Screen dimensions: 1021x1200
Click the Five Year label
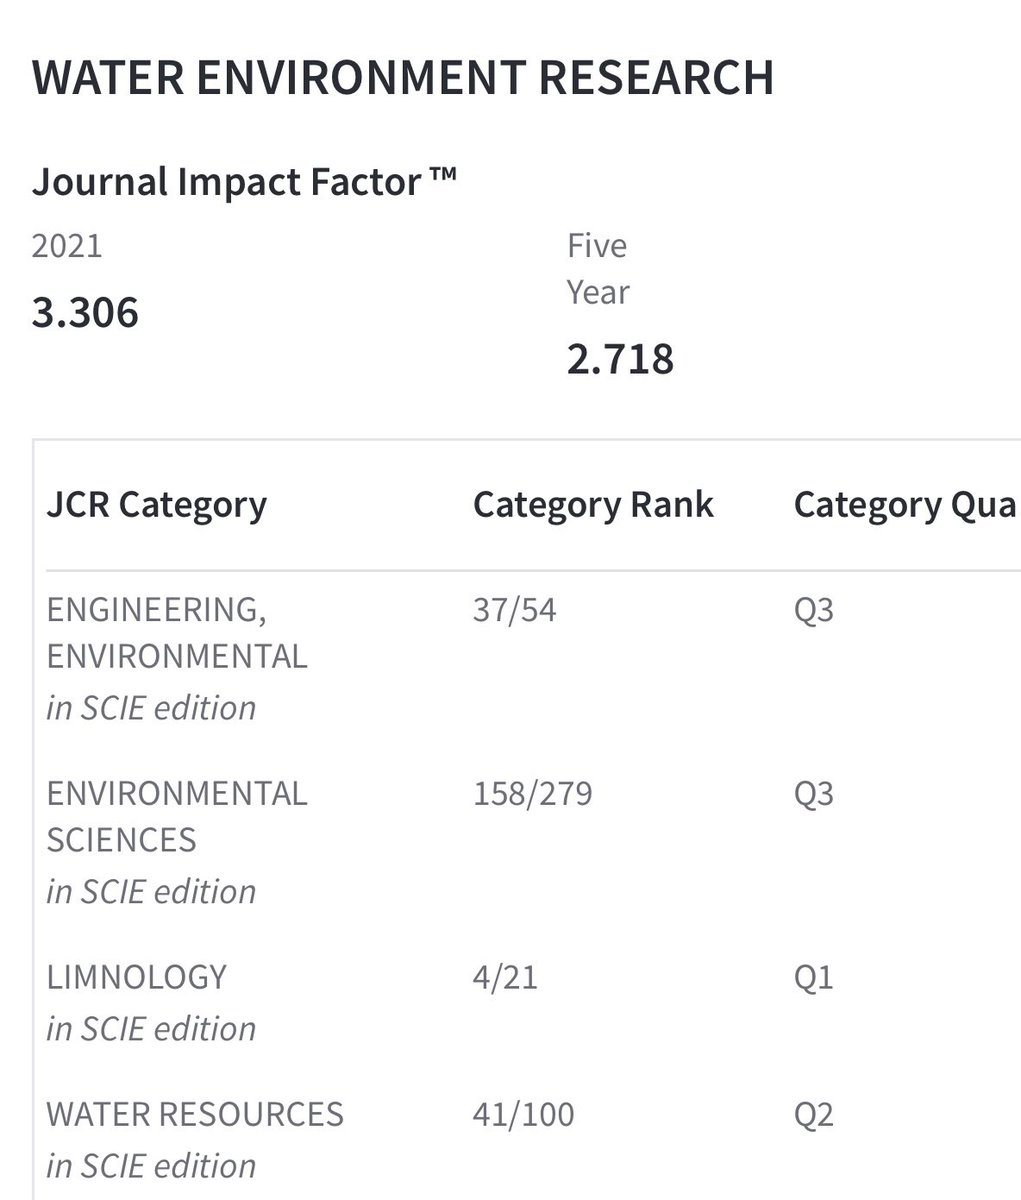pyautogui.click(x=598, y=268)
